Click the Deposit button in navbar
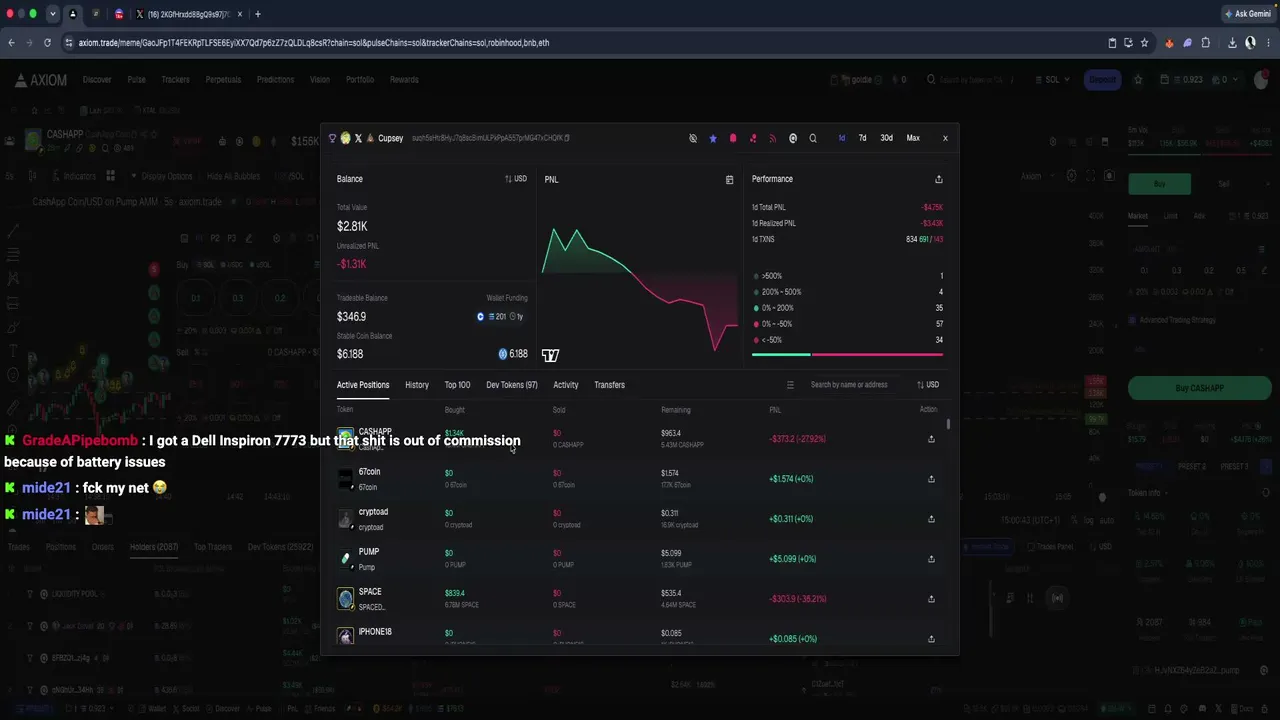The width and height of the screenshot is (1280, 720). click(1102, 80)
